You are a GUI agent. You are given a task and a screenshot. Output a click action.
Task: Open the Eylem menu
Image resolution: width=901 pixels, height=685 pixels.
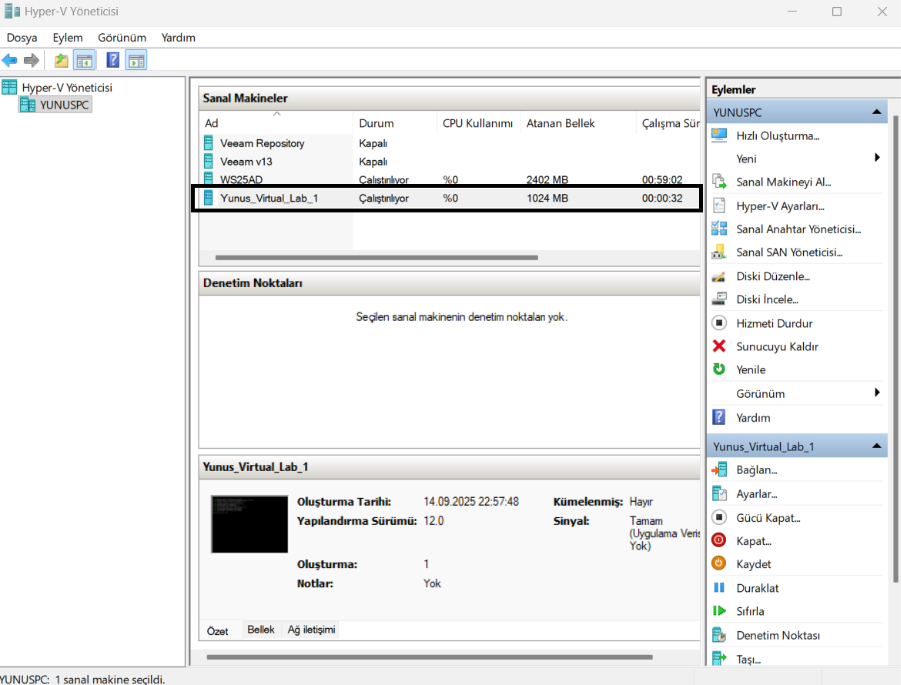click(x=68, y=38)
